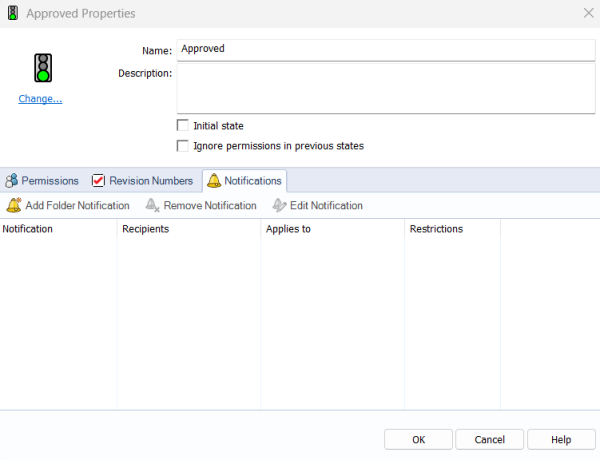Viewport: 600px width, 460px height.
Task: Click the Revision Numbers checkmark icon
Action: [x=98, y=181]
